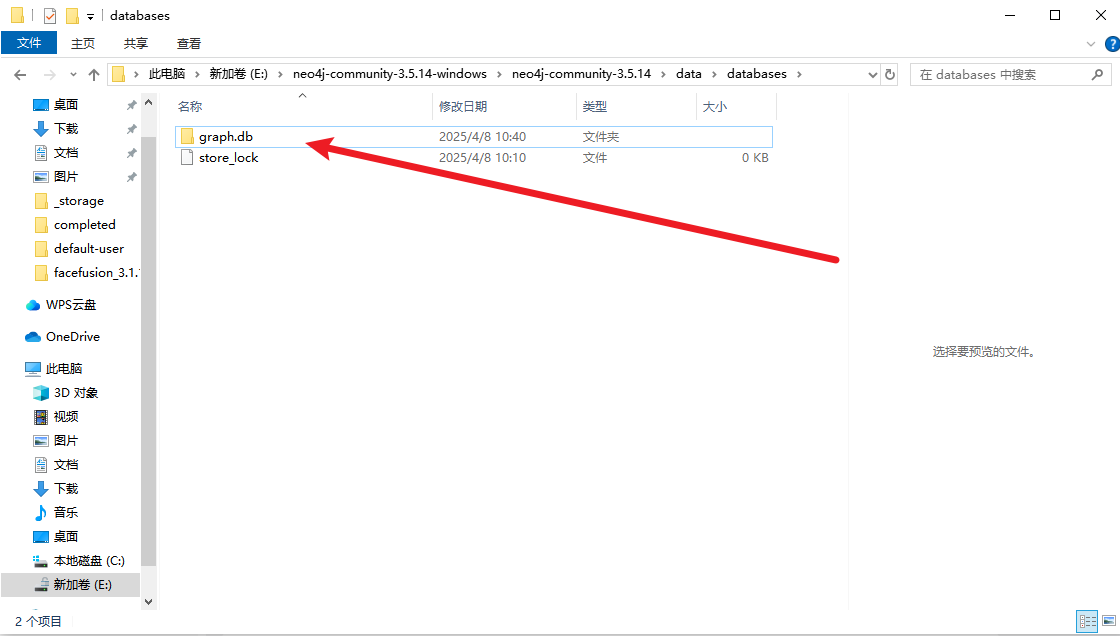Click in the databases search box

coord(1000,74)
